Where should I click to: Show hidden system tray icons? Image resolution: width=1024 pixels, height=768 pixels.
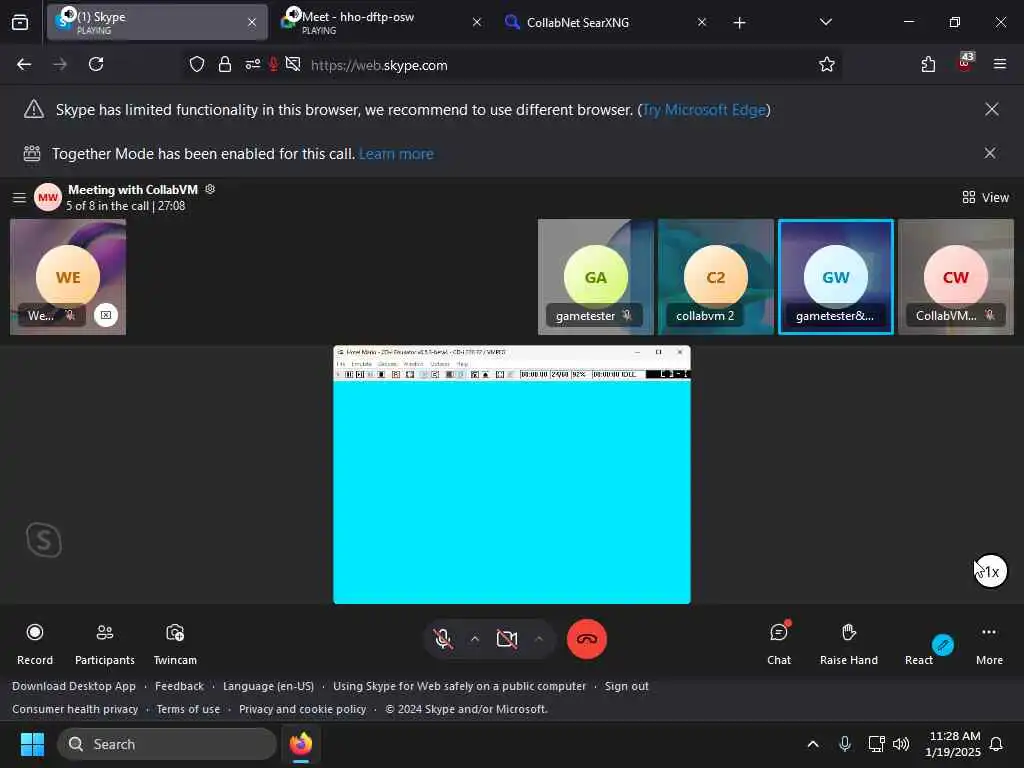pyautogui.click(x=813, y=744)
